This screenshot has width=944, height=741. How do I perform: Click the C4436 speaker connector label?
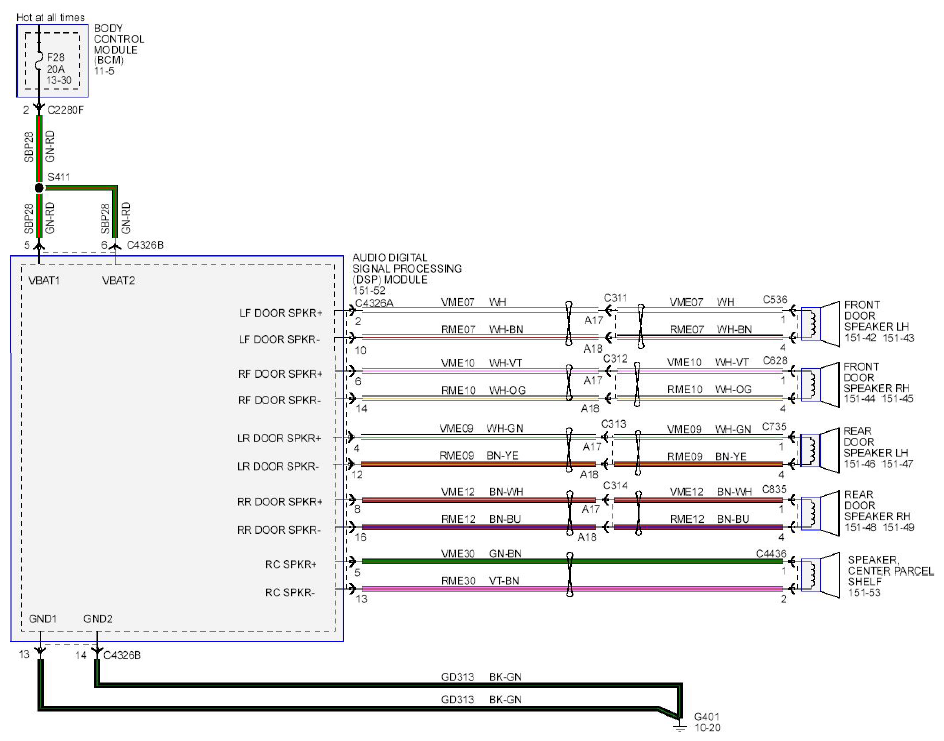[x=771, y=553]
